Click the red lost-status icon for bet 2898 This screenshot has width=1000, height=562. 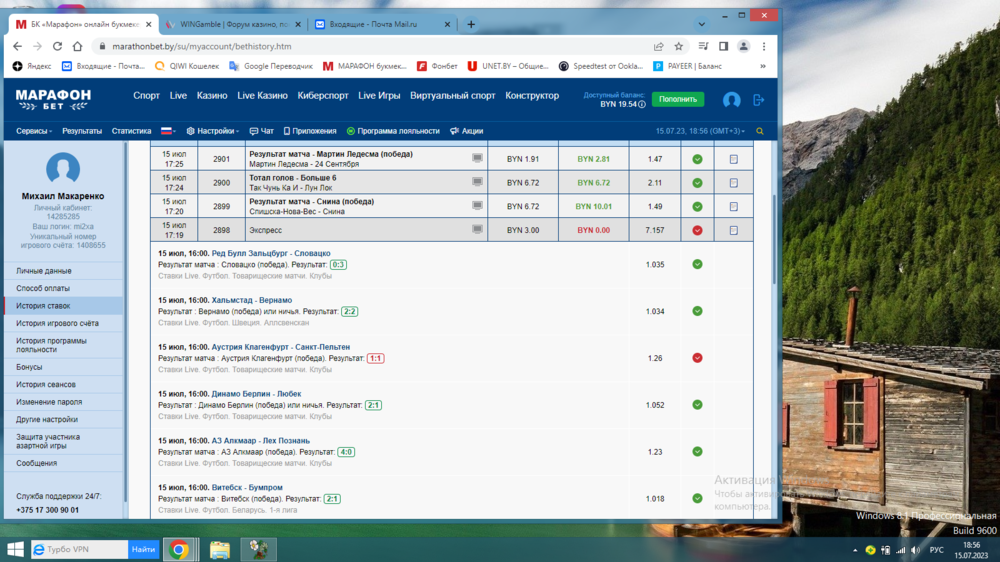point(697,230)
